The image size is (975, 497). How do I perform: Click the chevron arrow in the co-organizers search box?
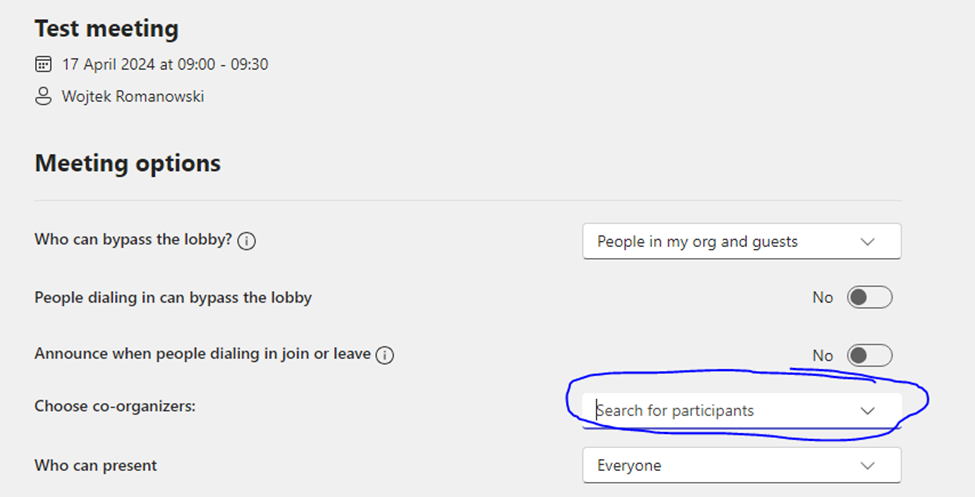[x=867, y=410]
